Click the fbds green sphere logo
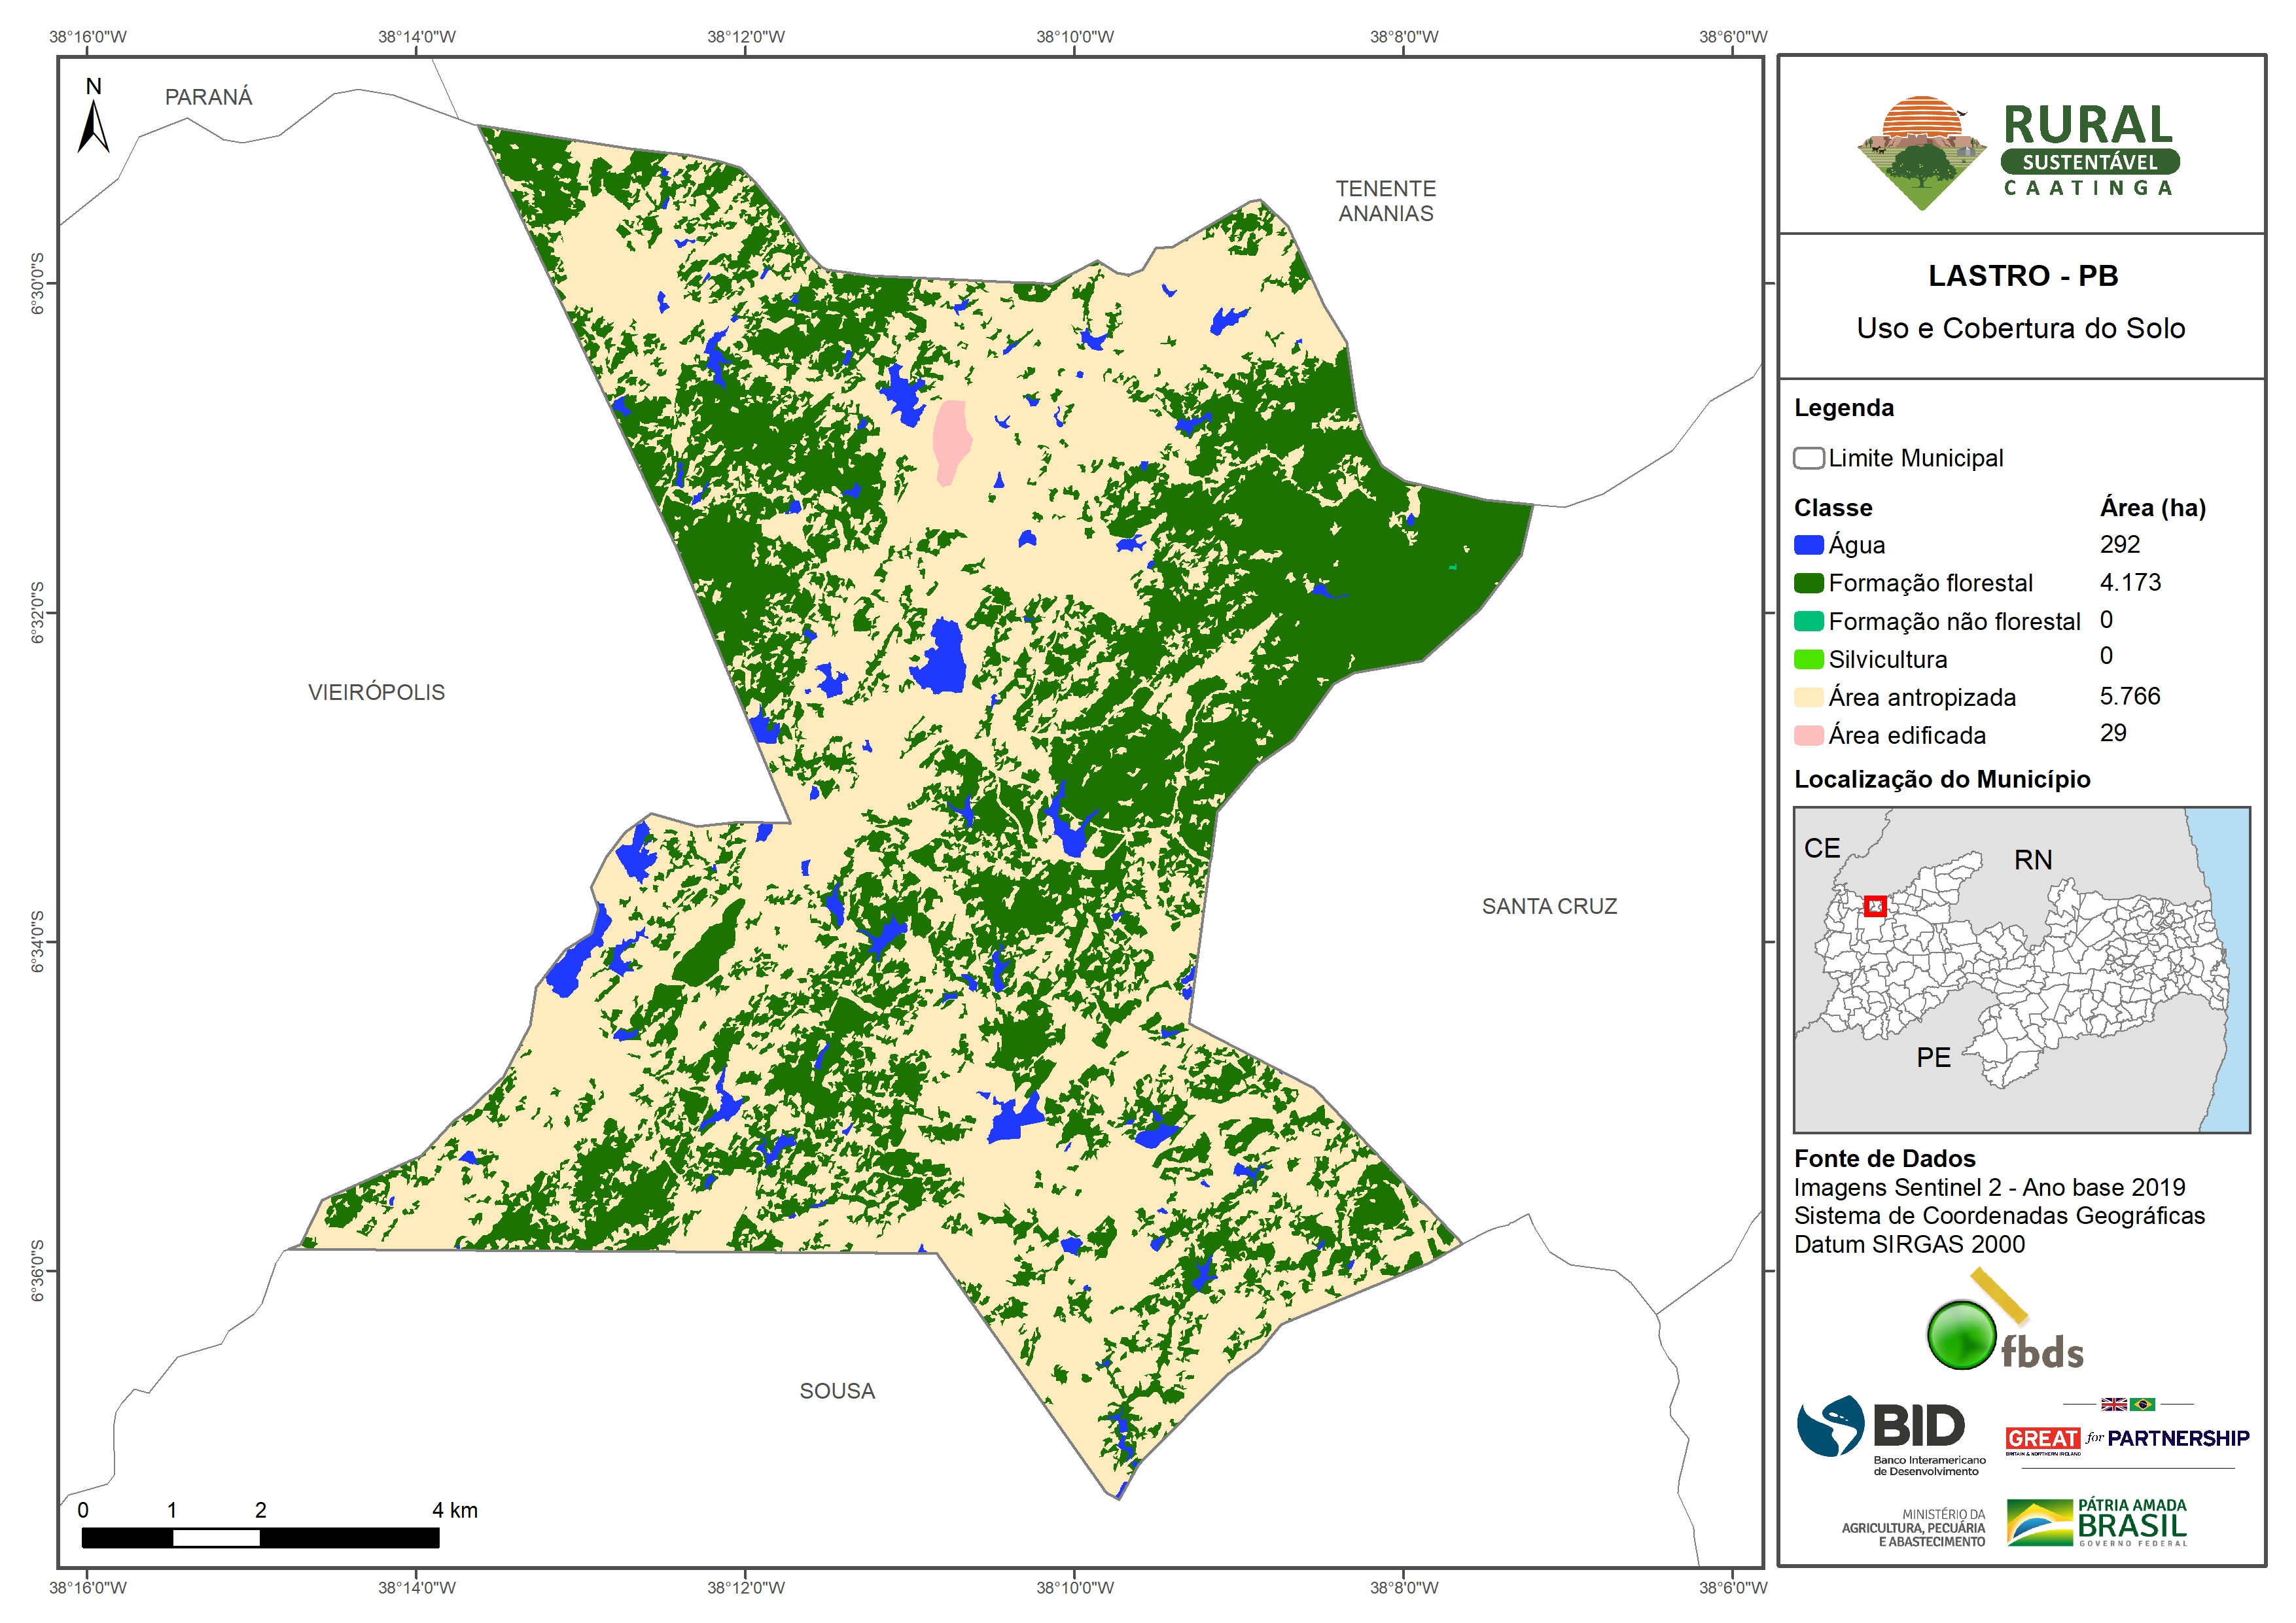Screen dimensions: 2296x1623 point(1961,1335)
